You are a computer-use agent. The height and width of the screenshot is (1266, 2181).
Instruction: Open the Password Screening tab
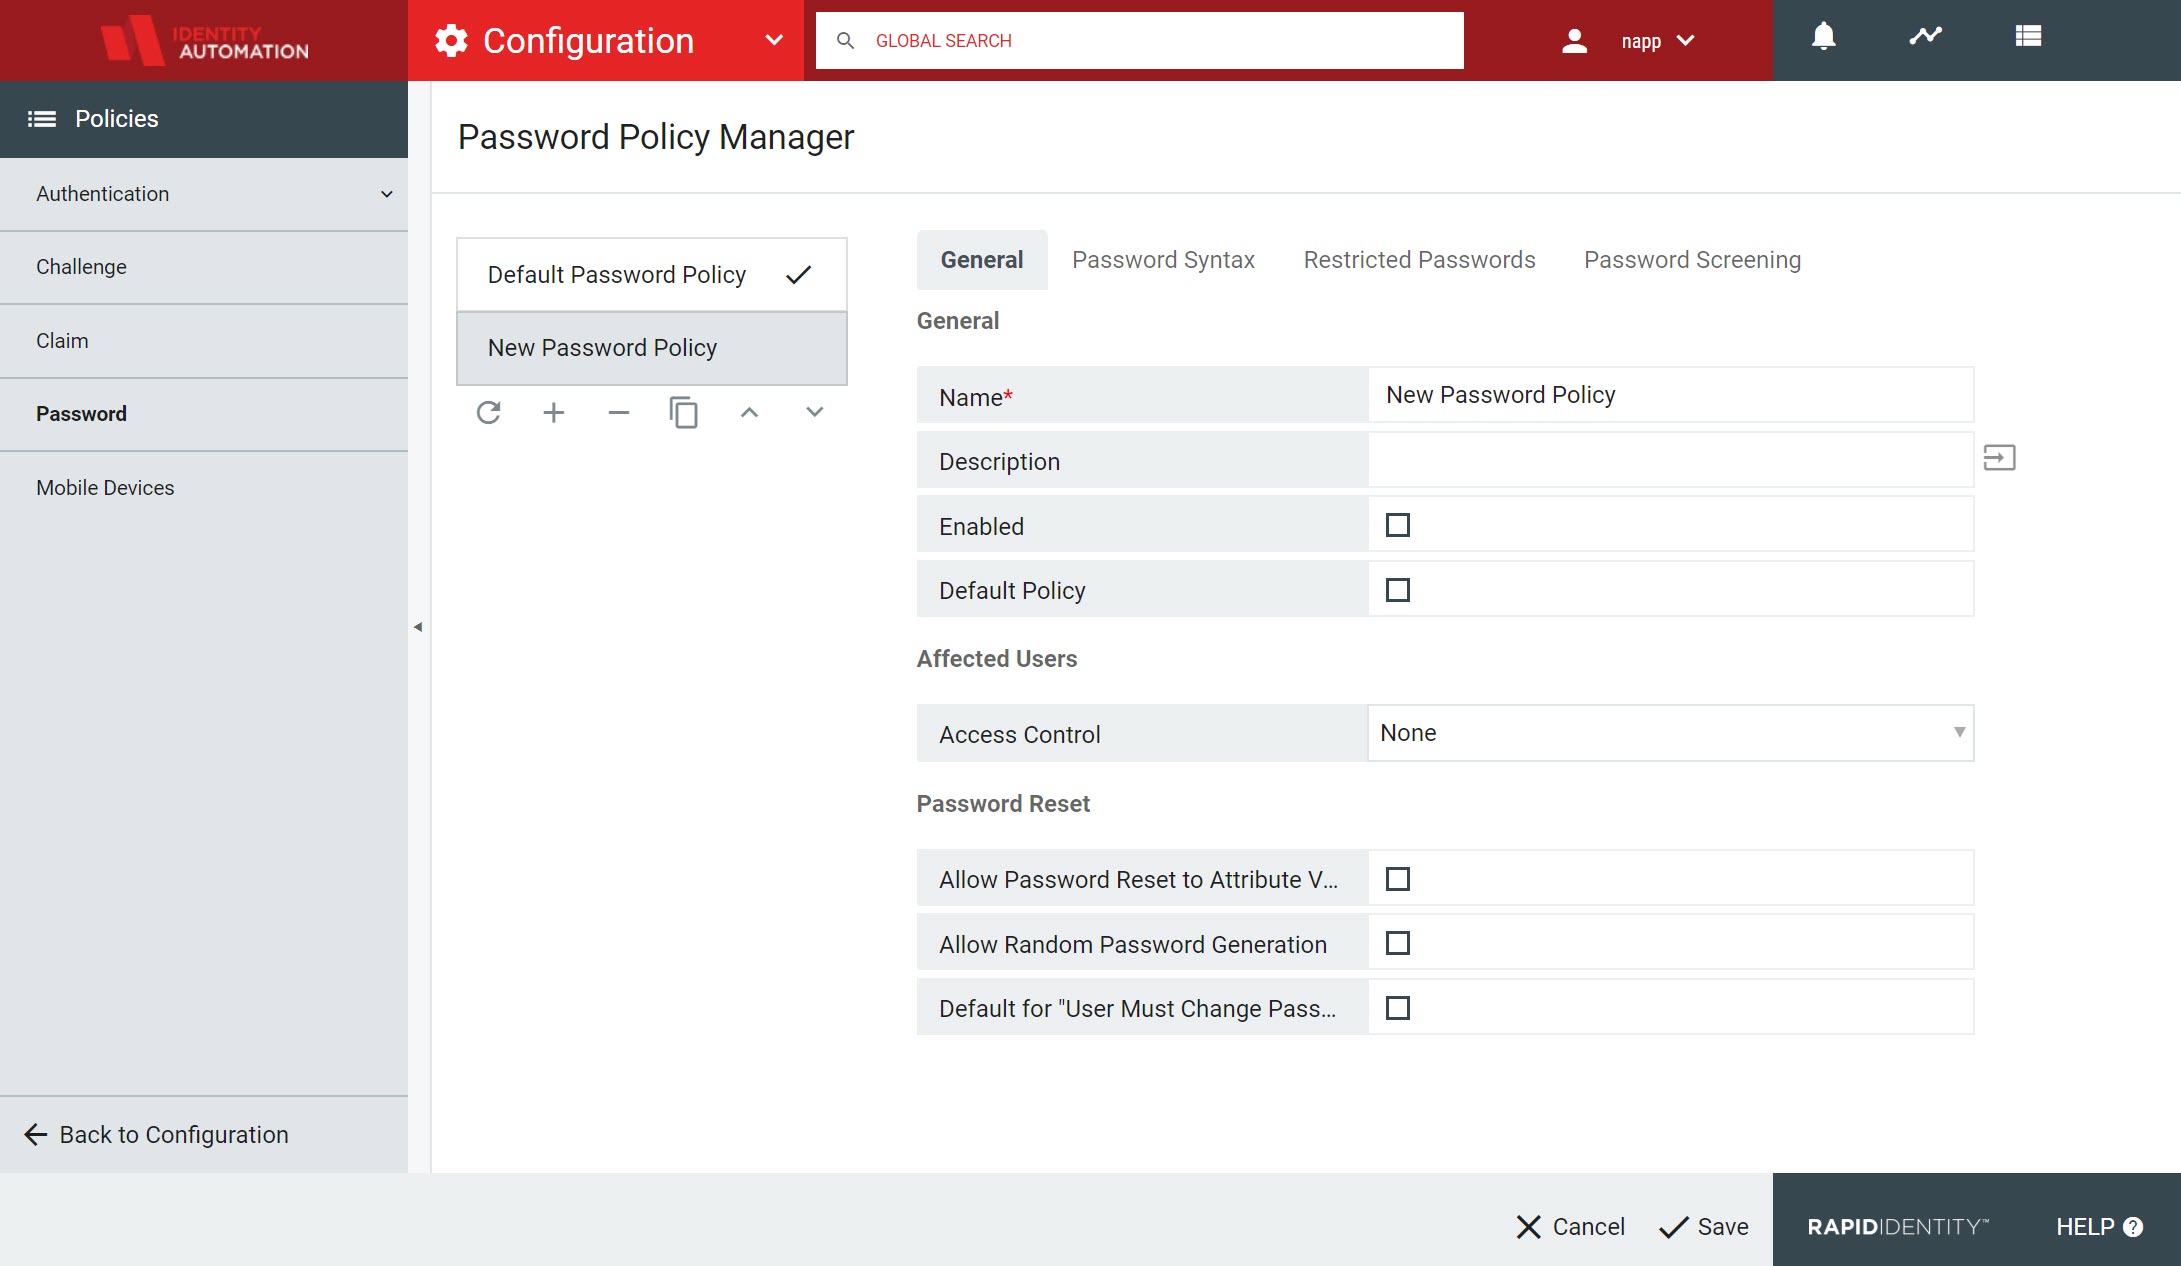click(x=1692, y=260)
